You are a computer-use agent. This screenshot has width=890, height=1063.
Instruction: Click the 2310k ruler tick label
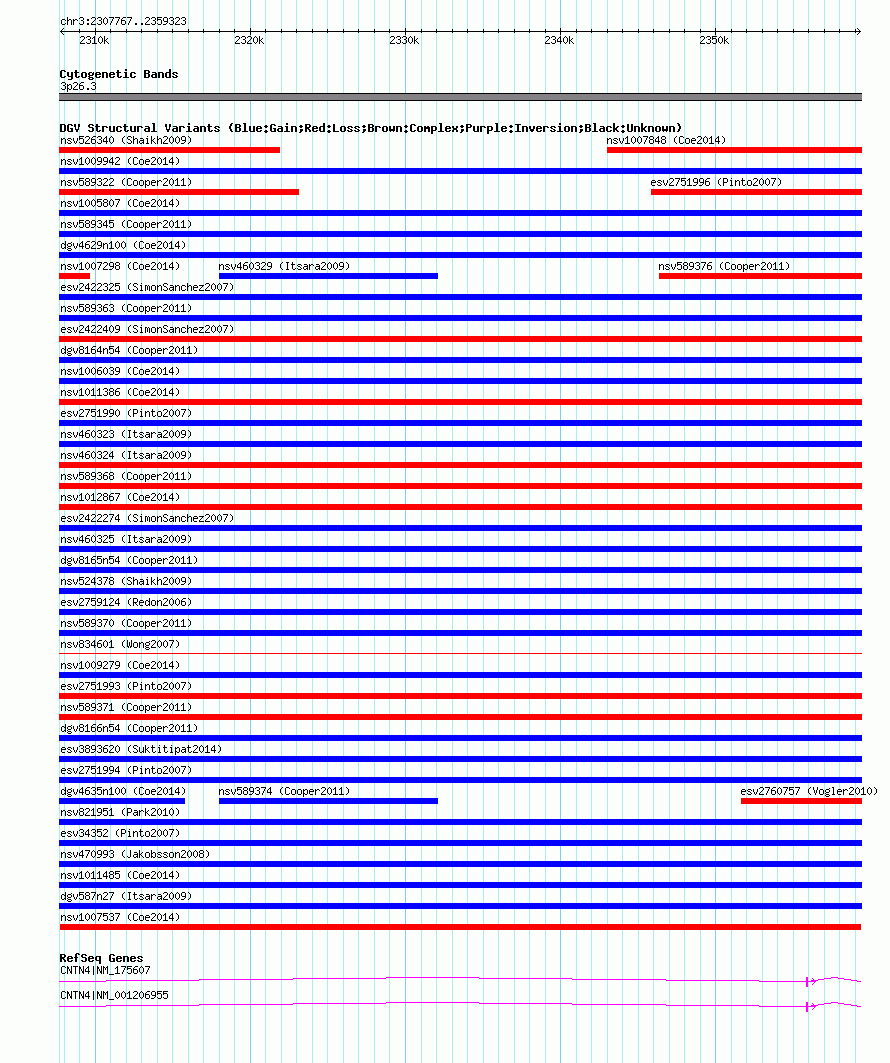coord(94,41)
